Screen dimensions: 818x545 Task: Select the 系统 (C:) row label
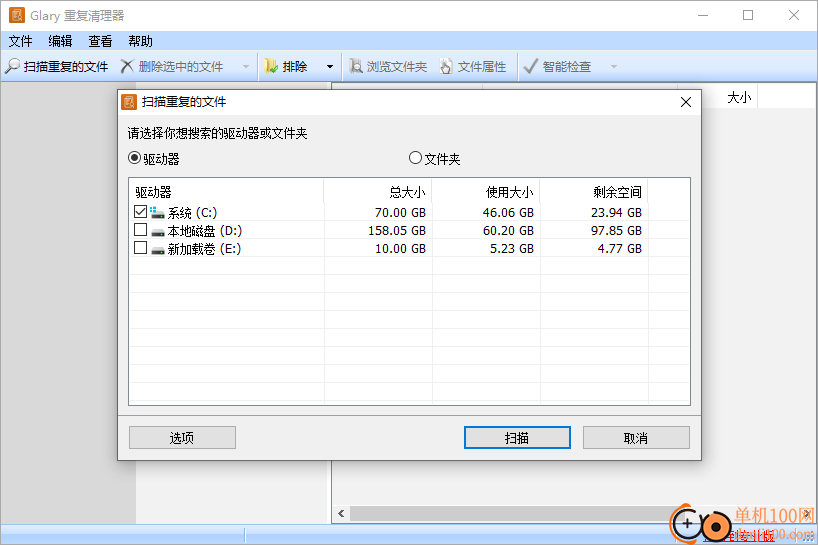[192, 213]
